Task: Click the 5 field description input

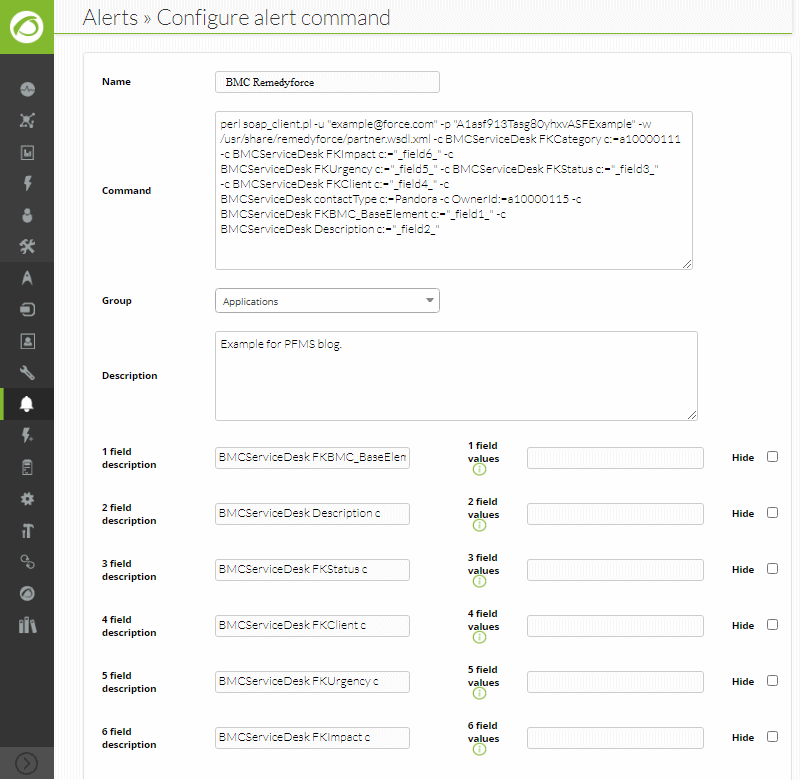Action: [x=312, y=682]
